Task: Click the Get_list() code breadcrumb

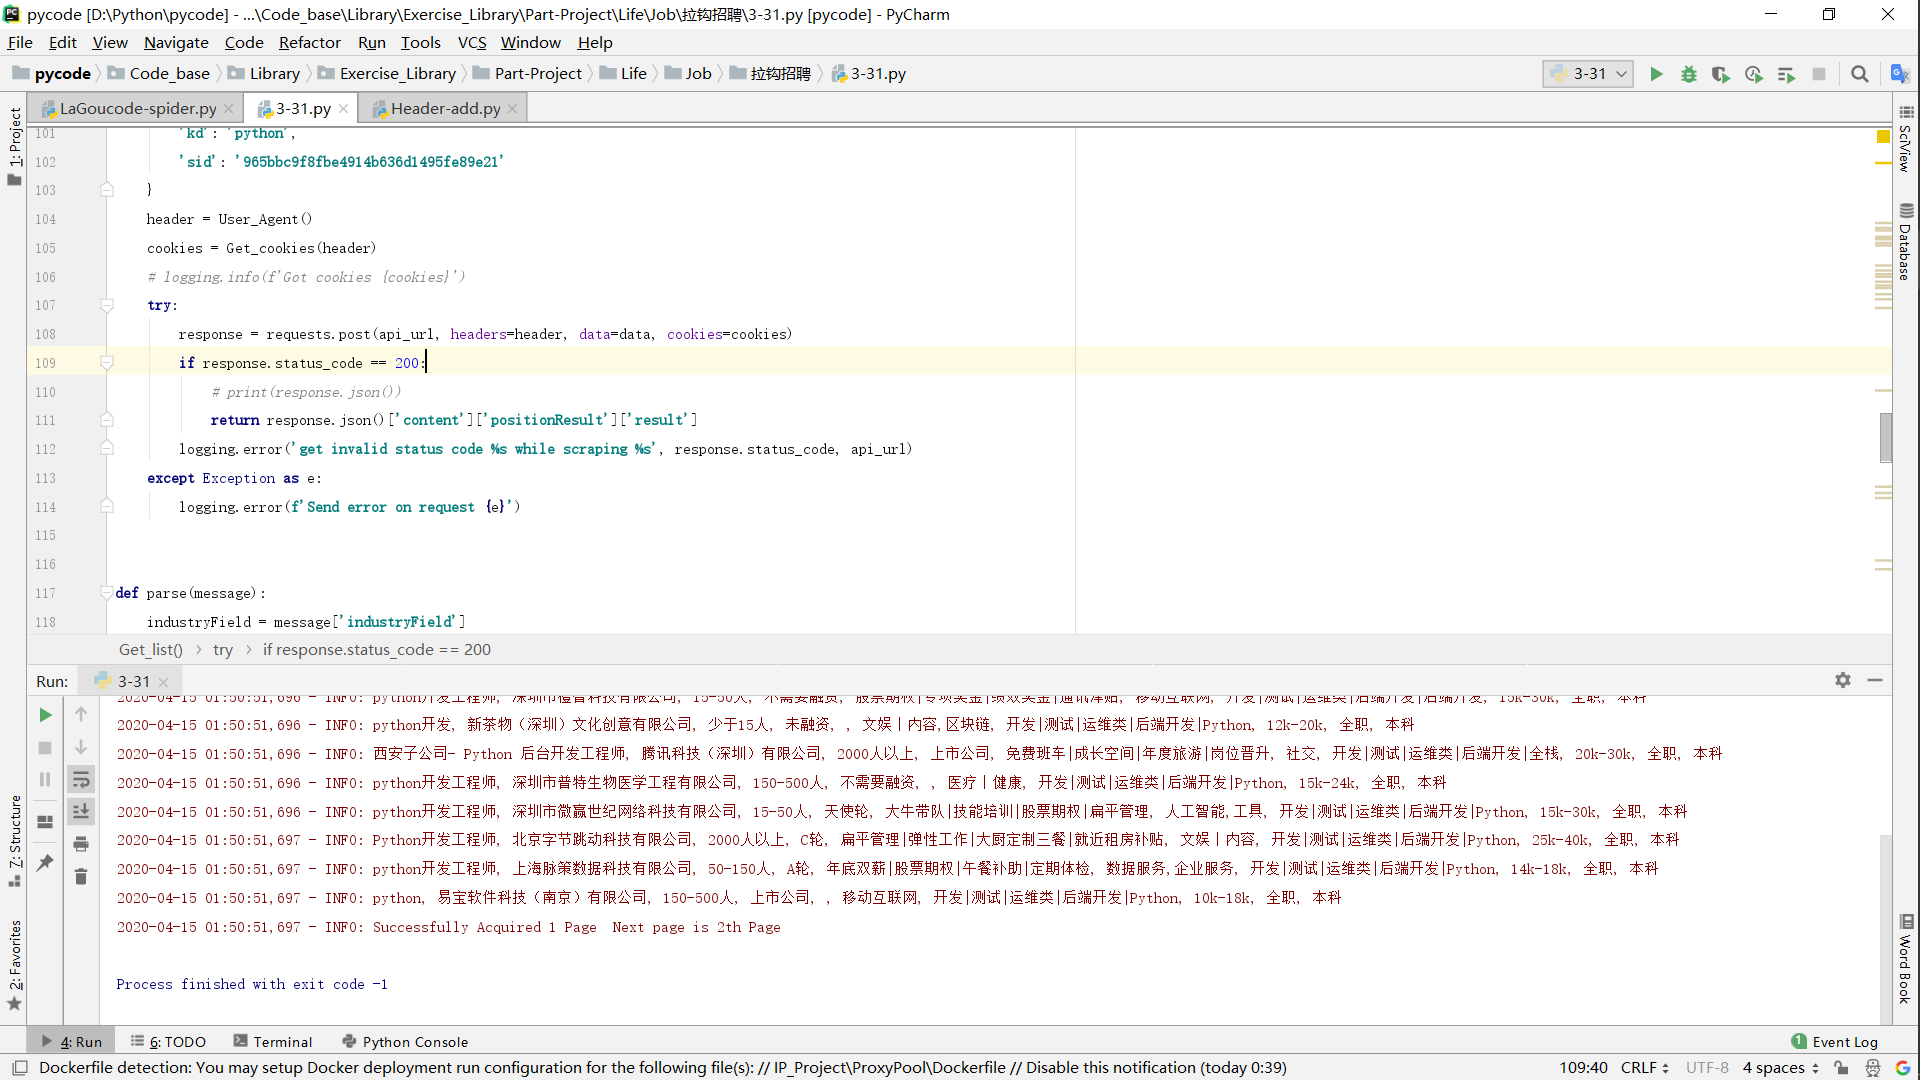Action: click(150, 650)
